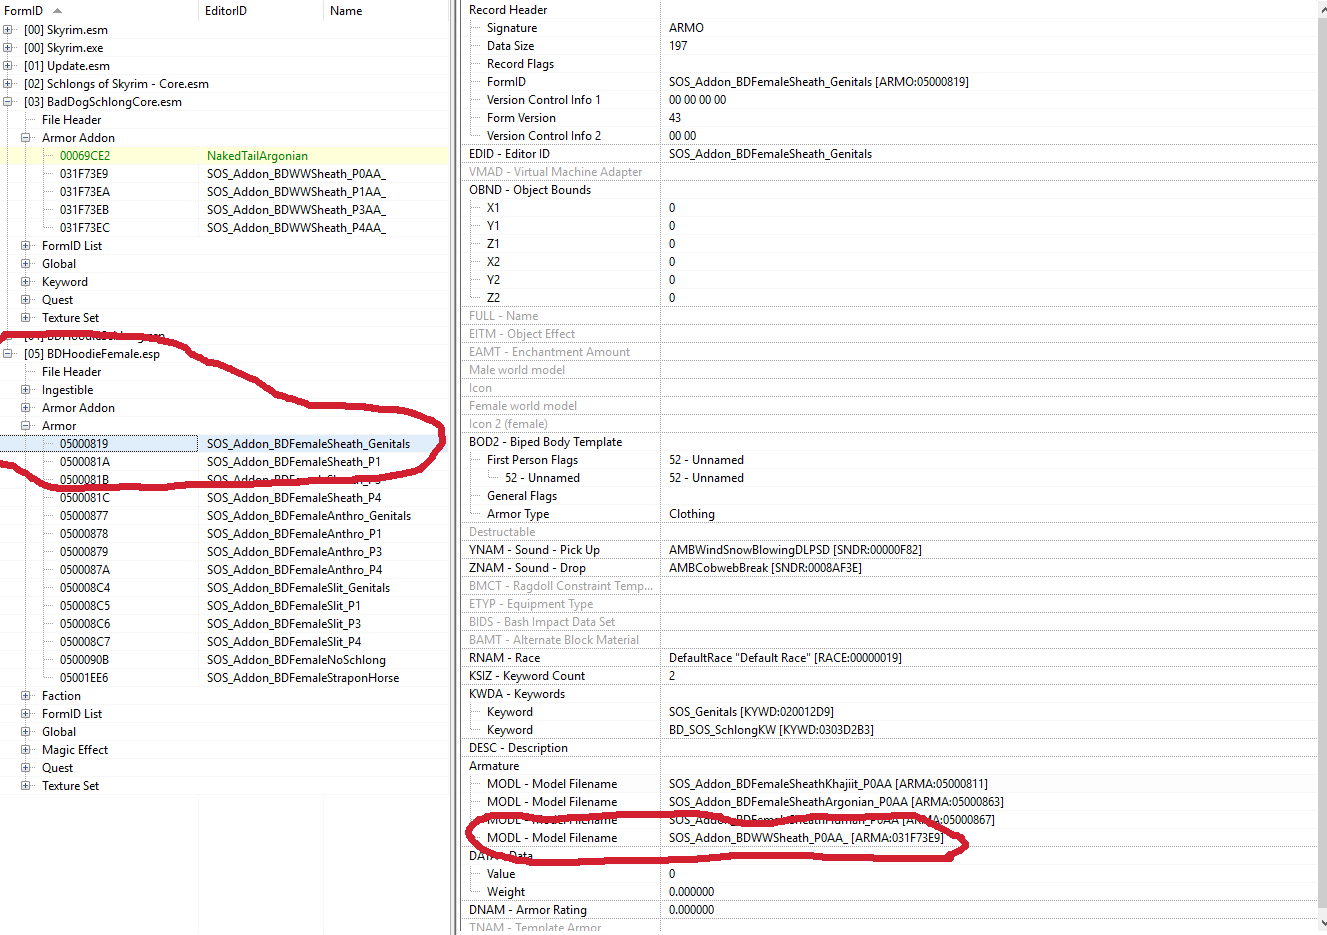Select the NakedTailArgonian record 00069CE2
This screenshot has width=1327, height=935.
[224, 156]
